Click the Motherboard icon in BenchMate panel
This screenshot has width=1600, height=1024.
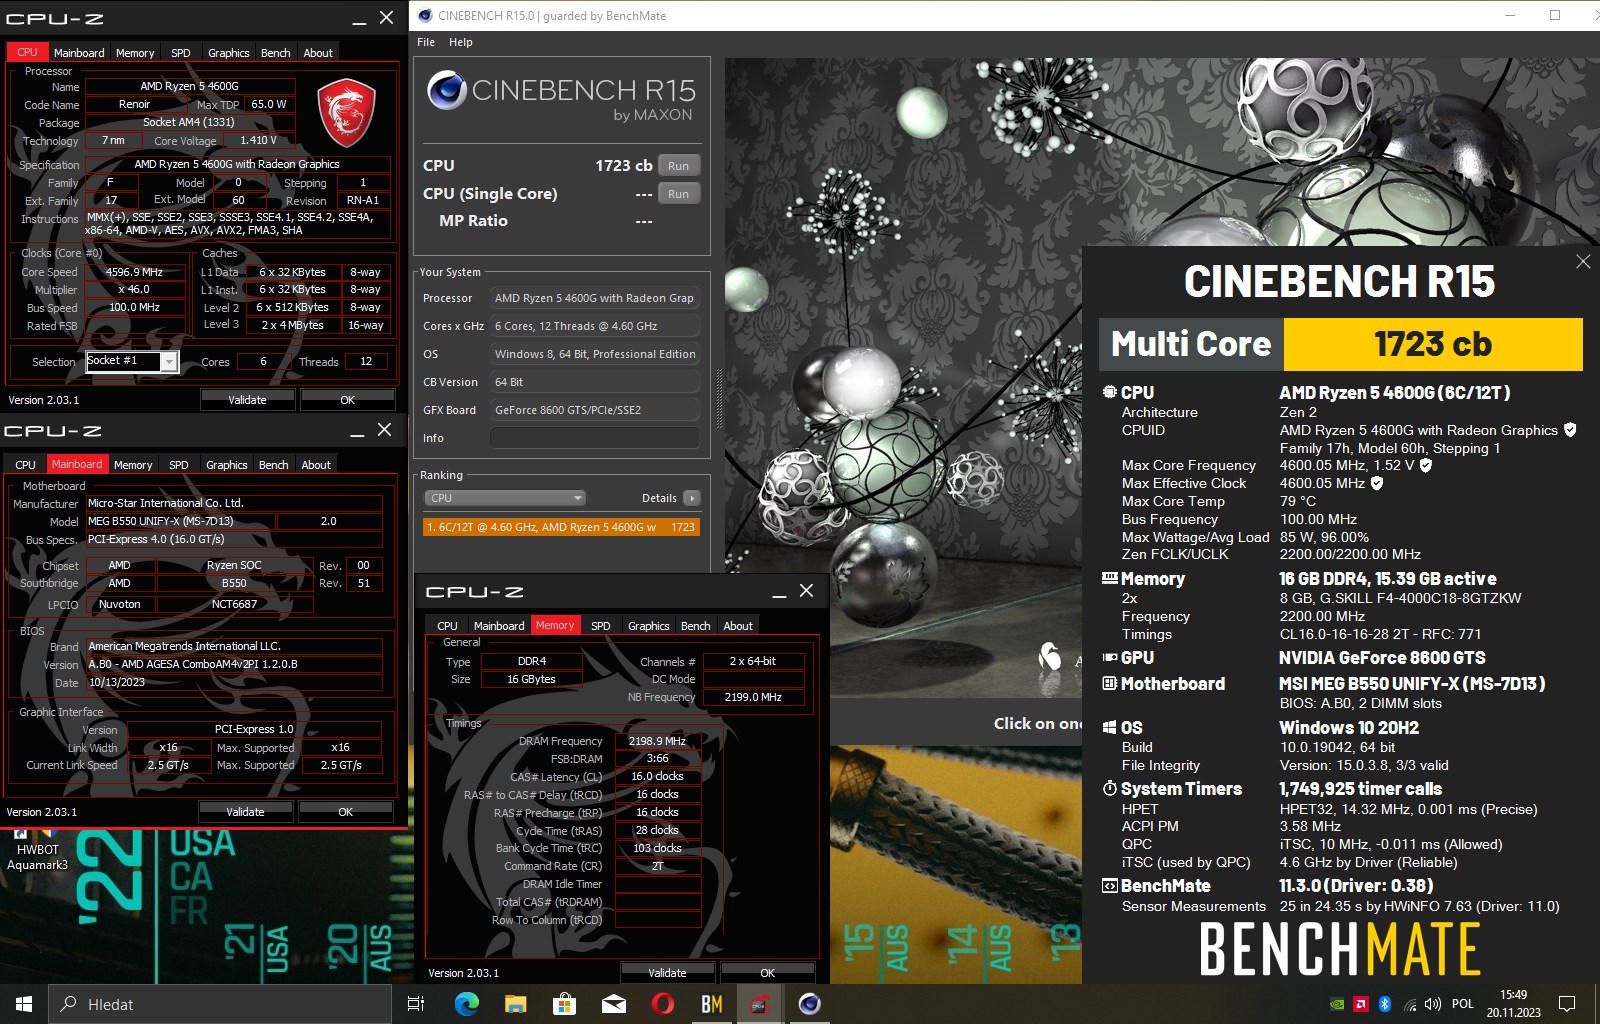click(x=1109, y=683)
